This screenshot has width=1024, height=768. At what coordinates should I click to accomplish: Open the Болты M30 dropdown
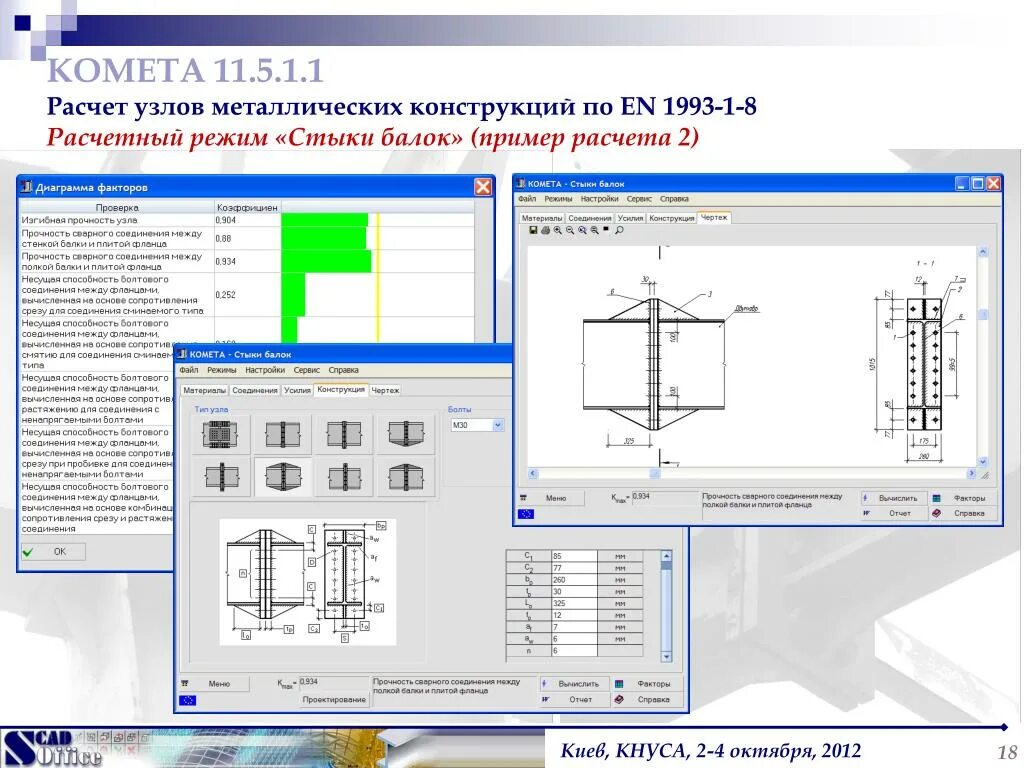tap(498, 425)
